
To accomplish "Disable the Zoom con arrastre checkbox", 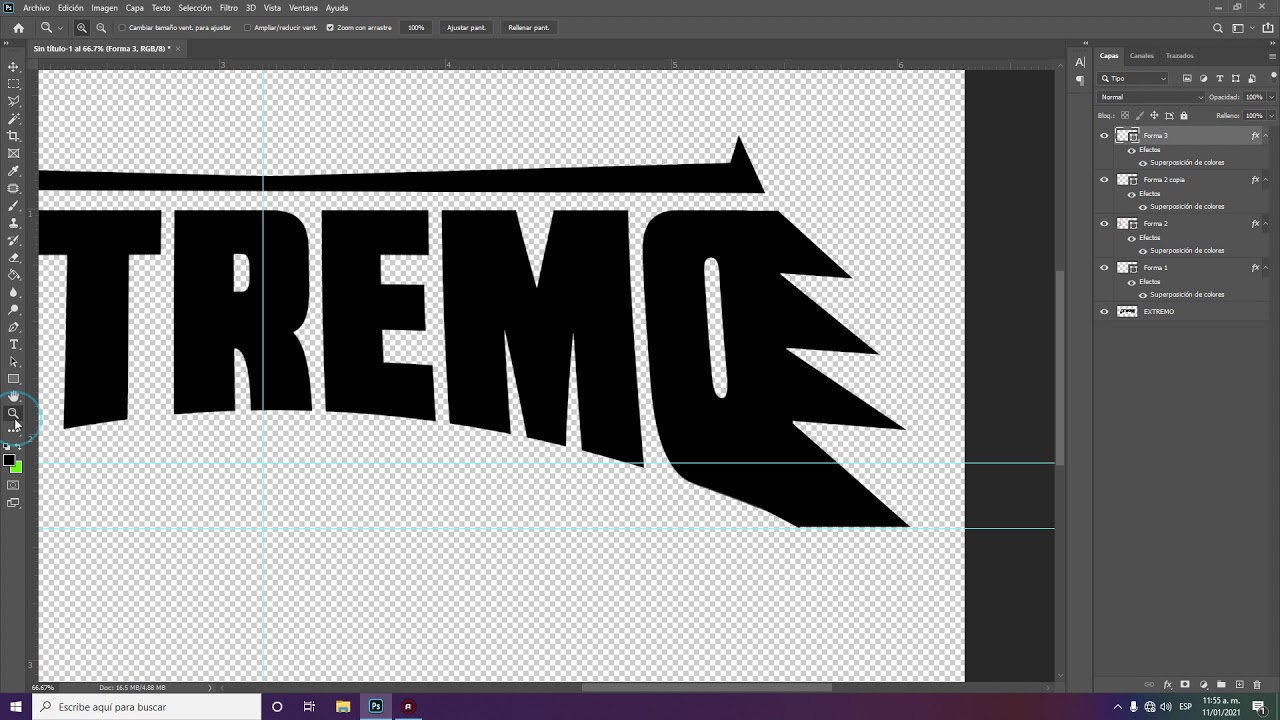I will pyautogui.click(x=330, y=28).
